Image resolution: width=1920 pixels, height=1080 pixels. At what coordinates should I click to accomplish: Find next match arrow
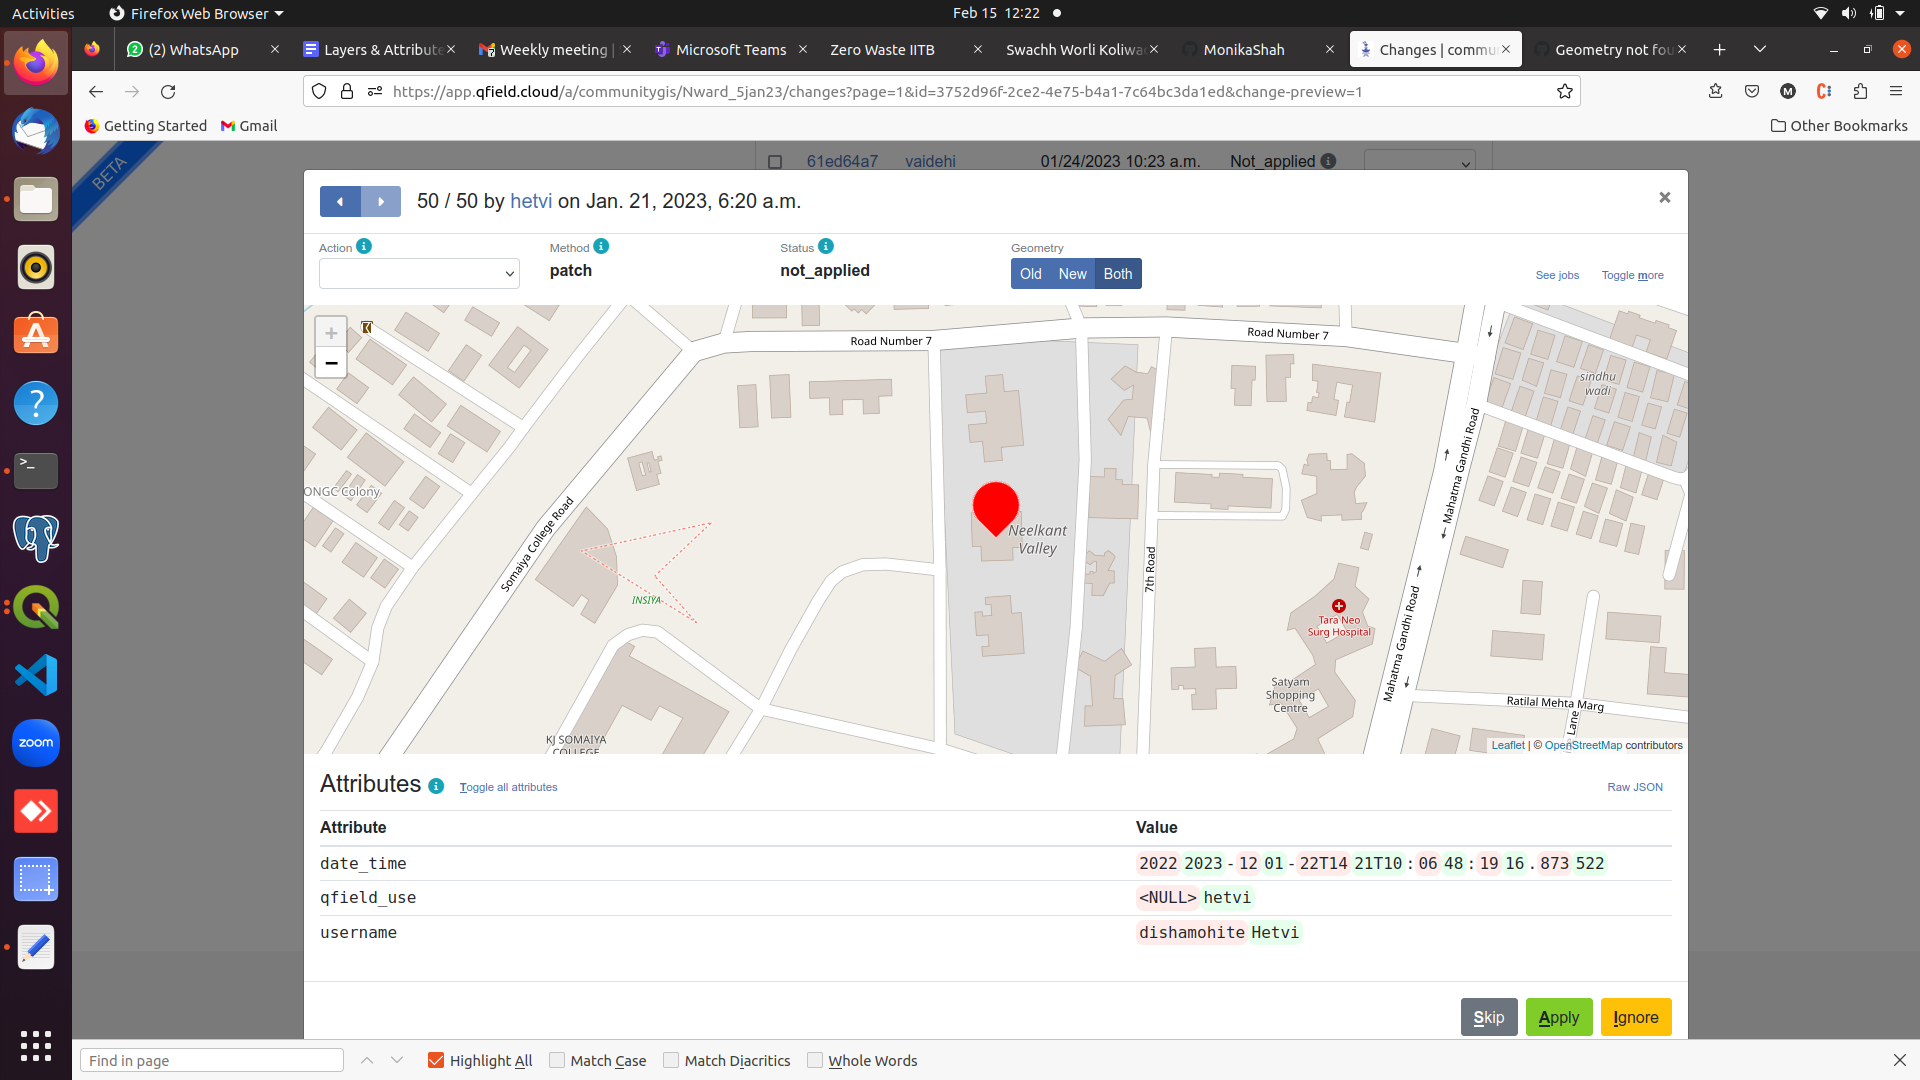397,1060
